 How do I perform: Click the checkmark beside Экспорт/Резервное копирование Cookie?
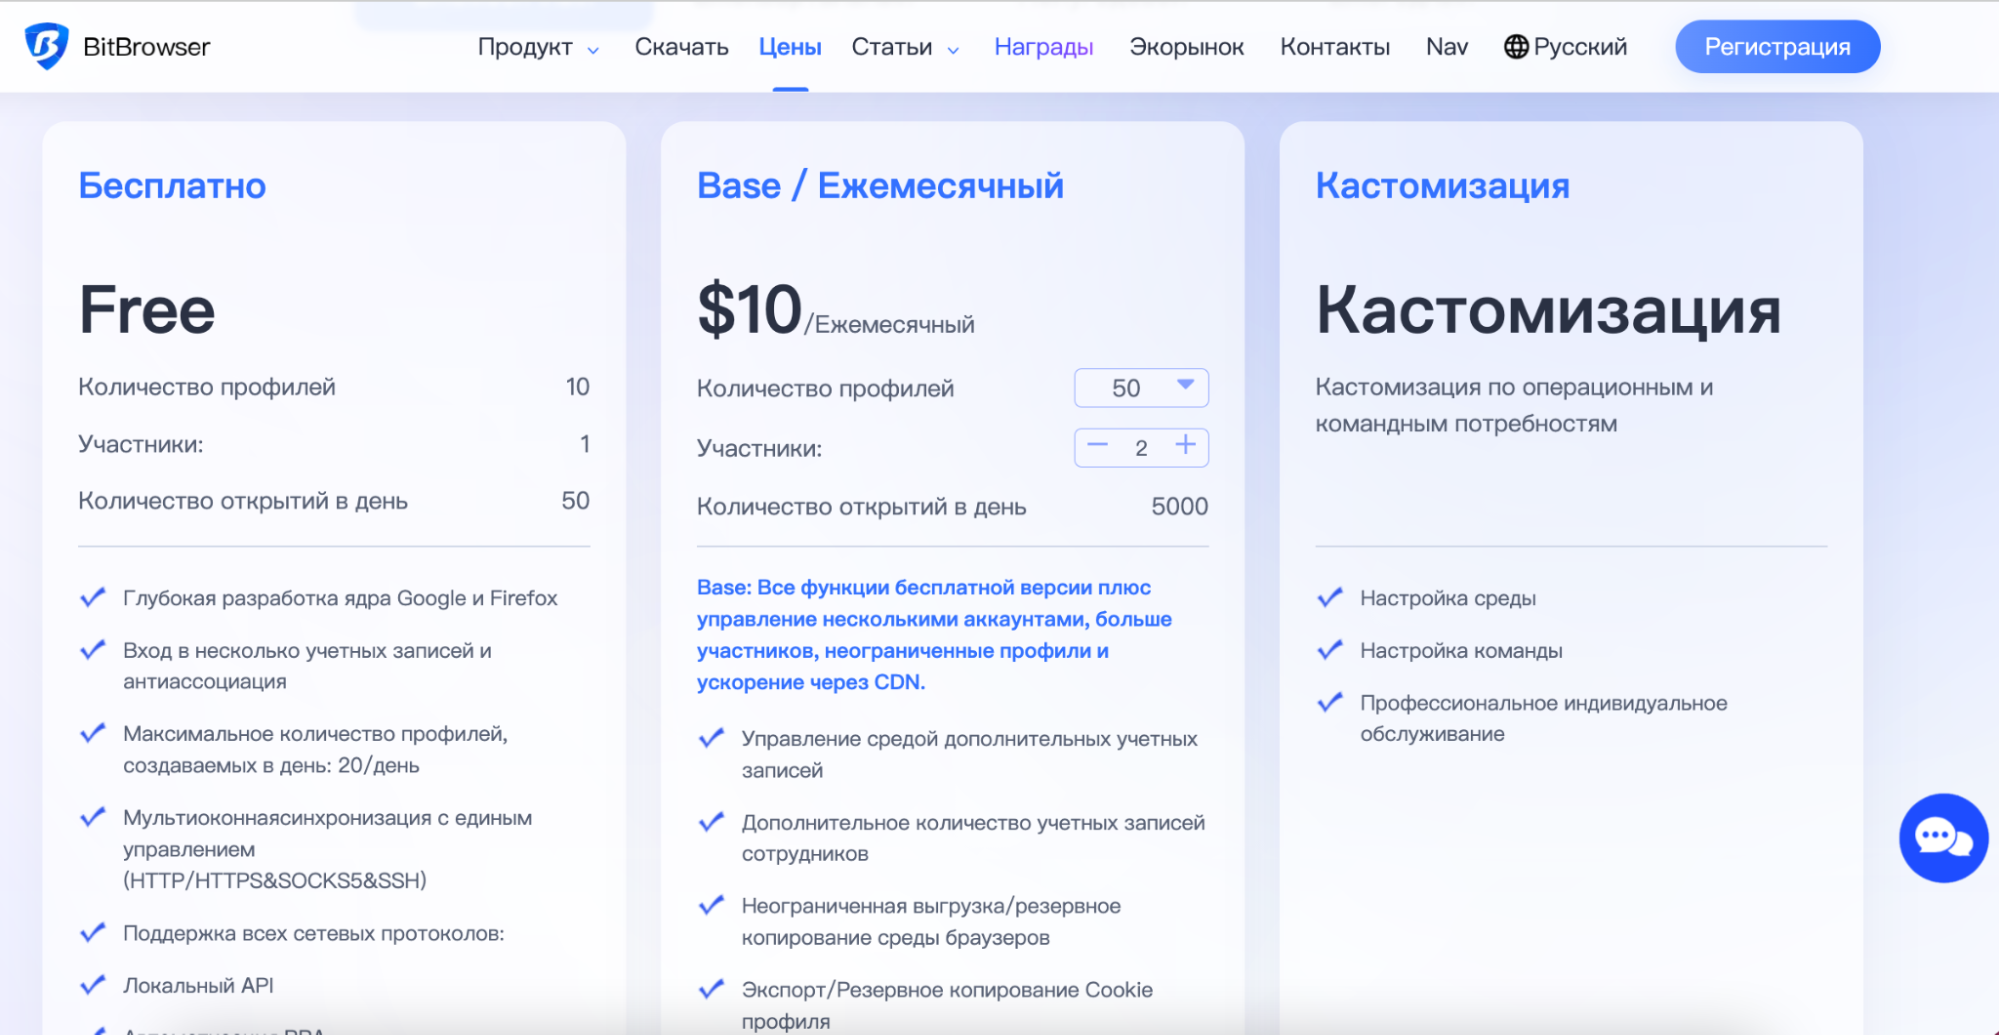click(x=711, y=989)
